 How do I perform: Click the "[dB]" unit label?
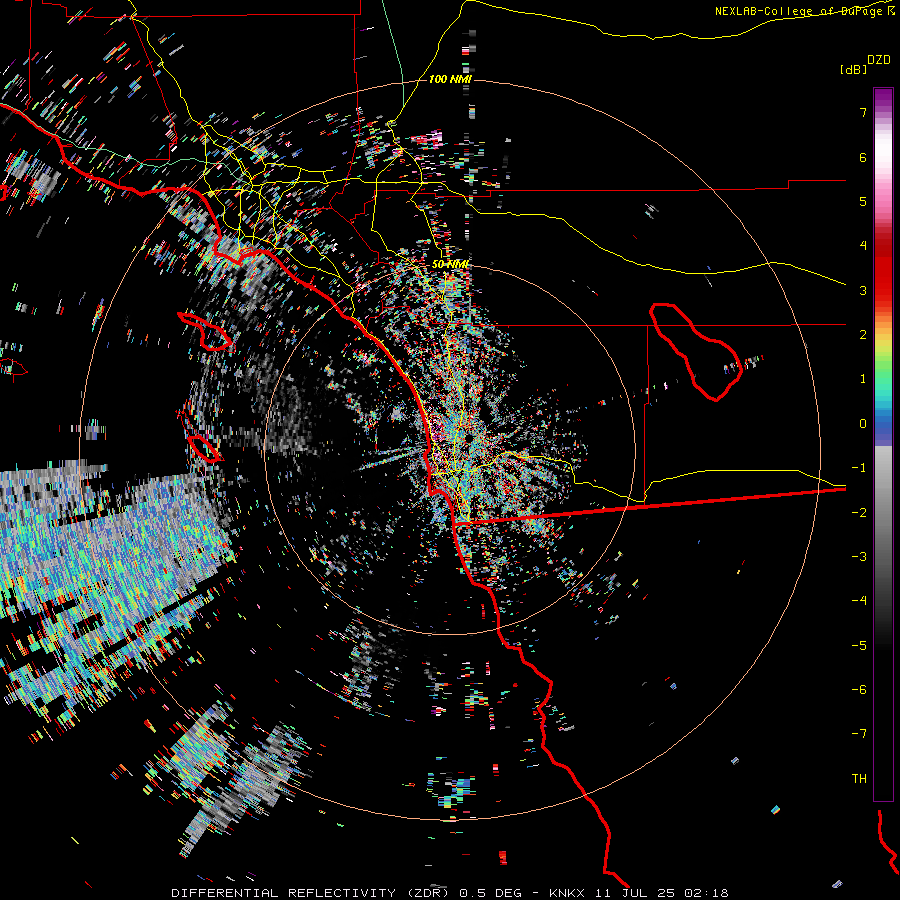coord(854,69)
